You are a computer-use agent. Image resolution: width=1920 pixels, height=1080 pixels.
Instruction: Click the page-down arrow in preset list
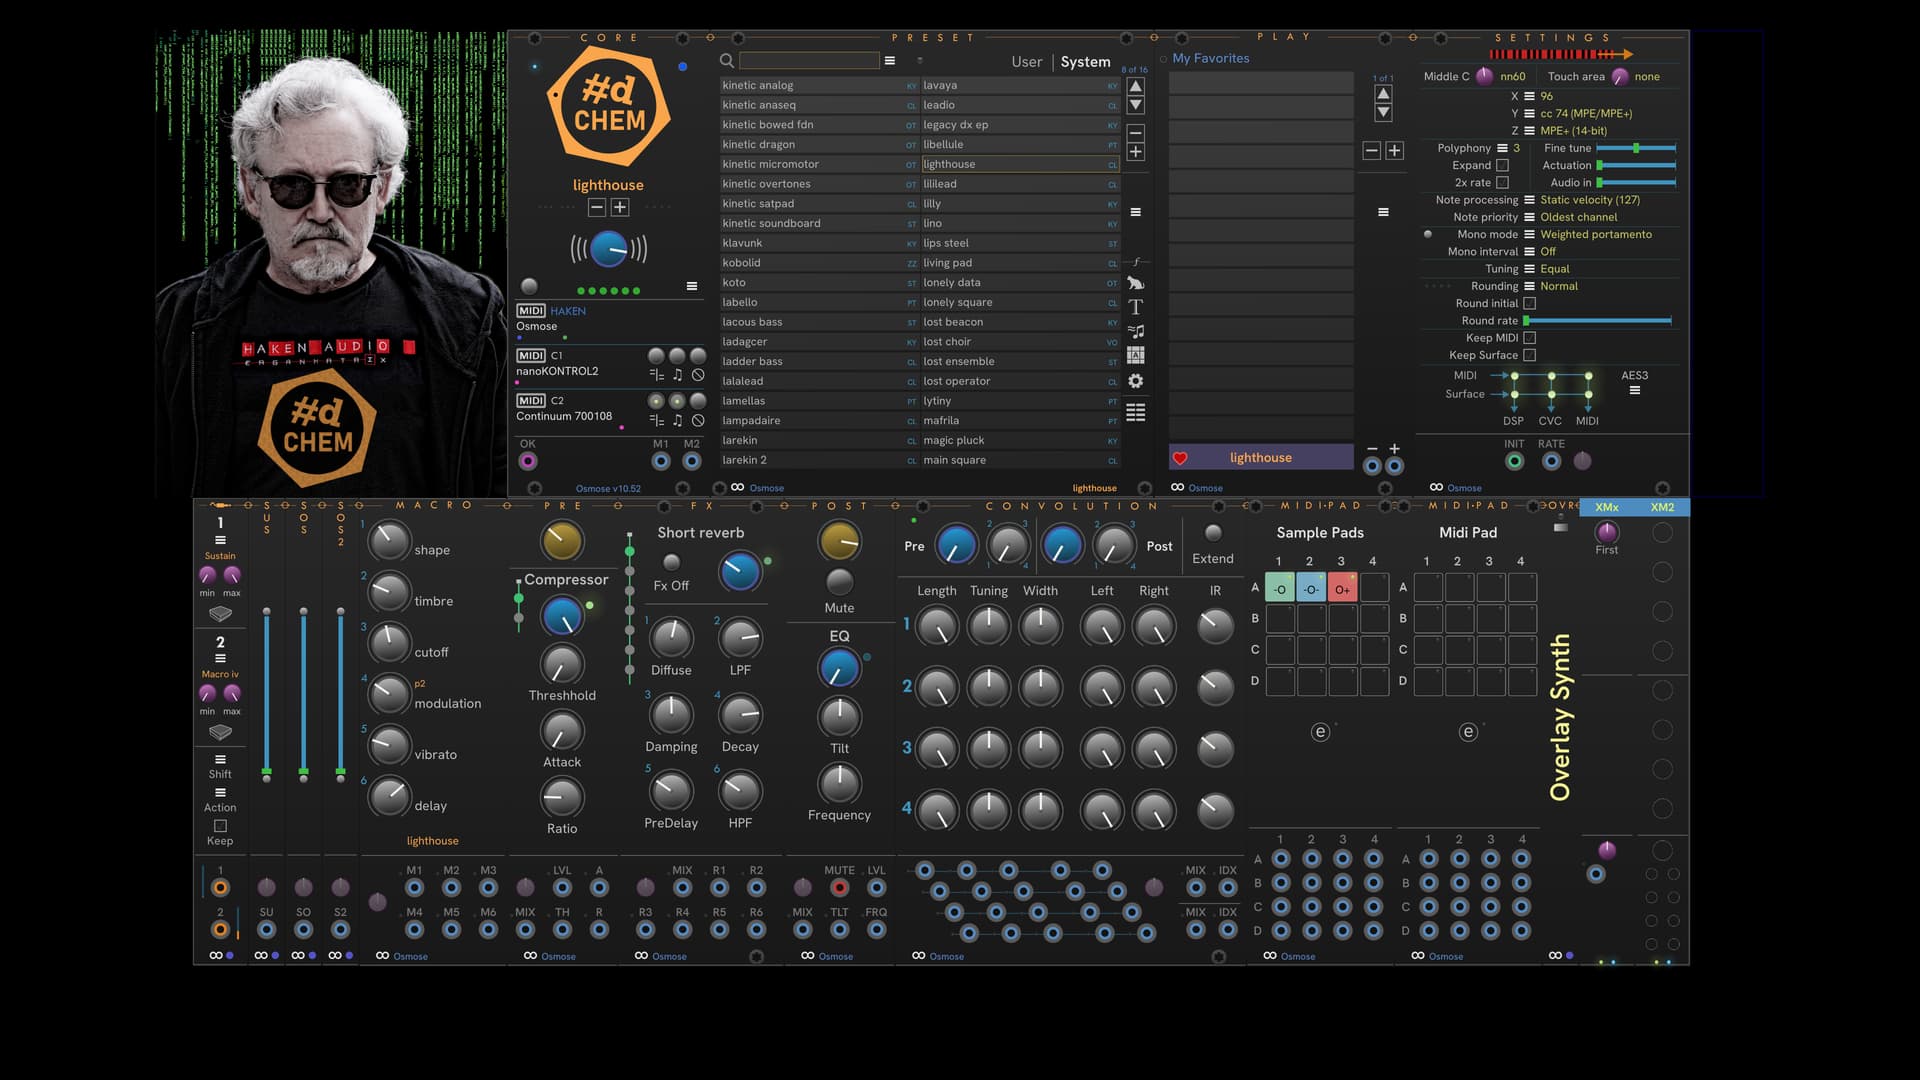[1135, 105]
